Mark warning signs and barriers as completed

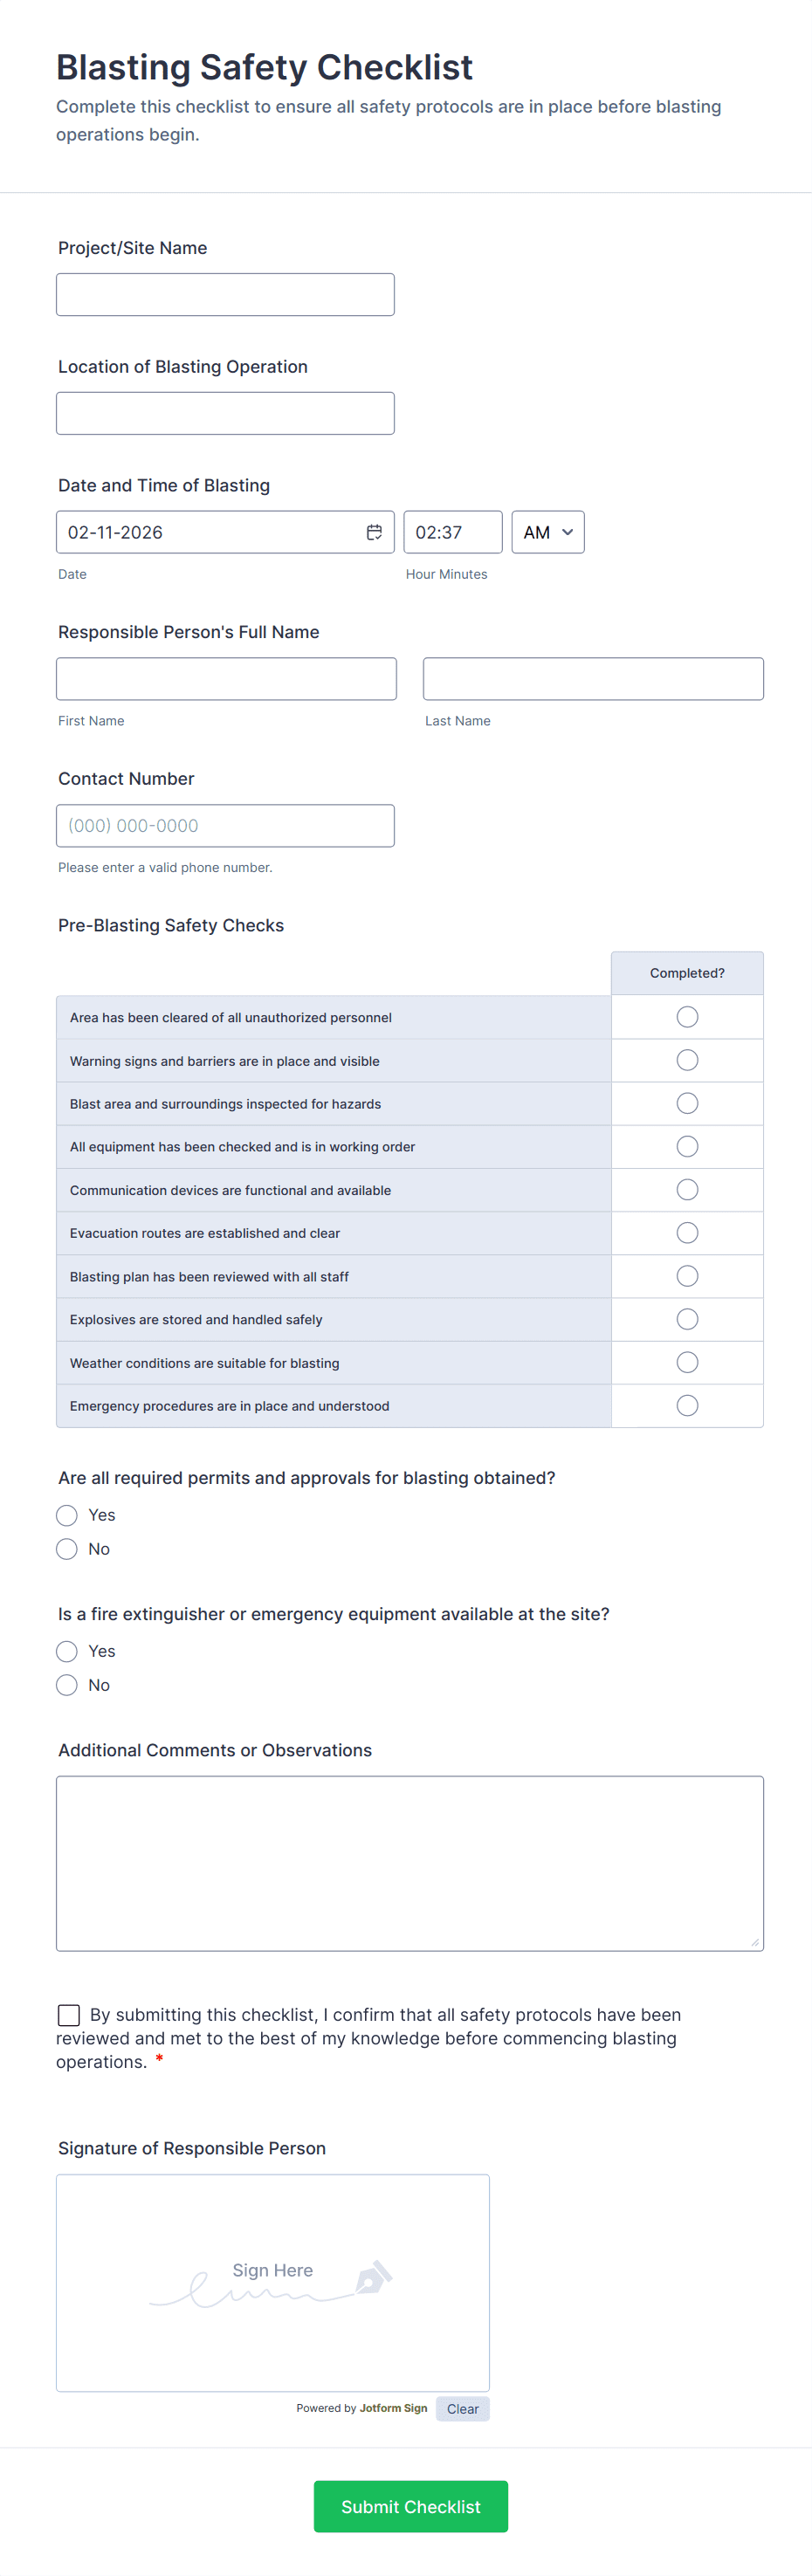pos(687,1060)
